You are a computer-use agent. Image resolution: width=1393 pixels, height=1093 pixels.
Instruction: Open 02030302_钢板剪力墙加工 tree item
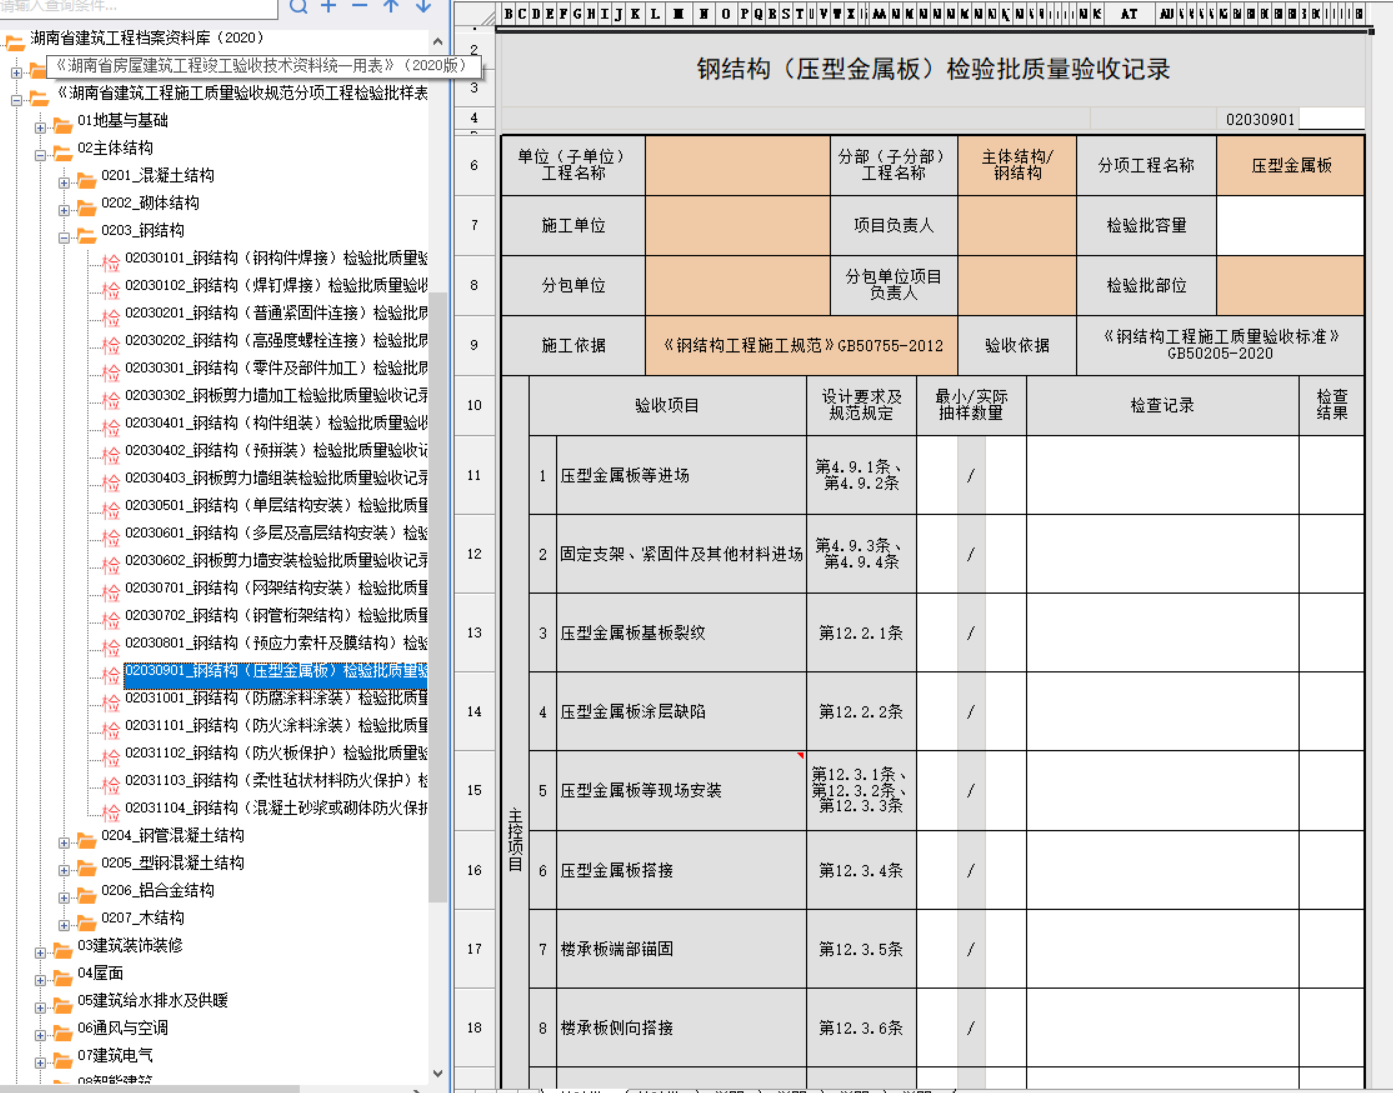[276, 395]
